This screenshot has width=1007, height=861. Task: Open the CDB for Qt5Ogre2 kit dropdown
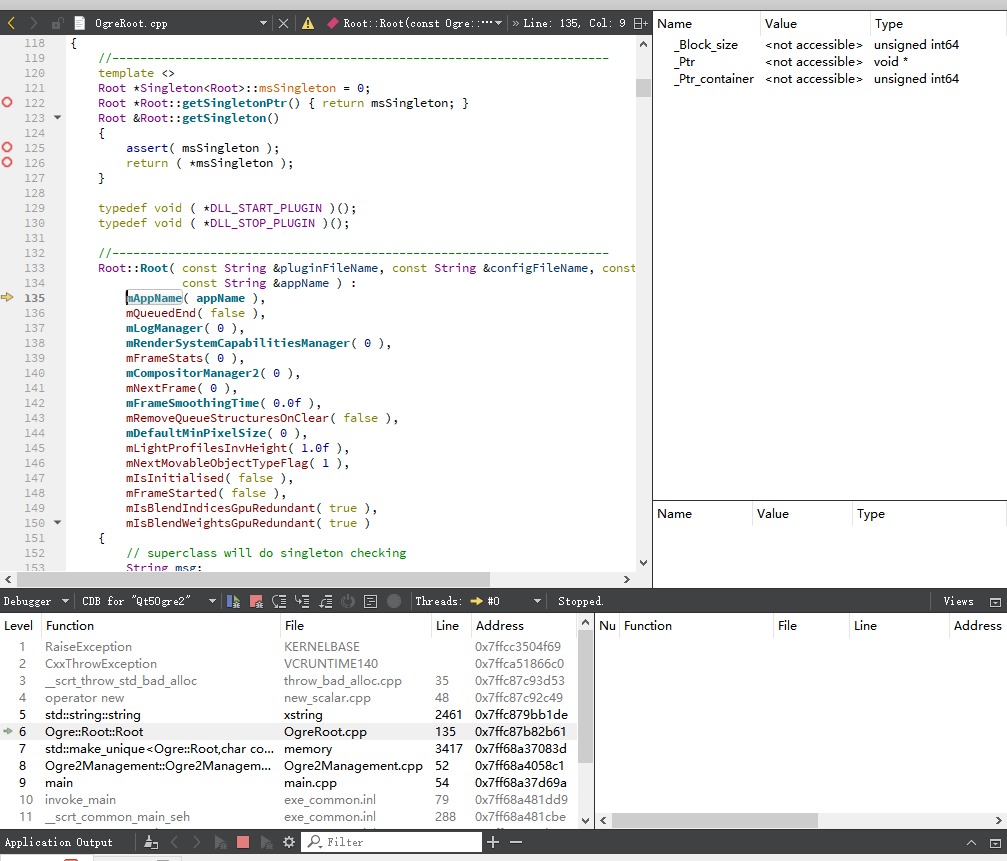pos(150,601)
